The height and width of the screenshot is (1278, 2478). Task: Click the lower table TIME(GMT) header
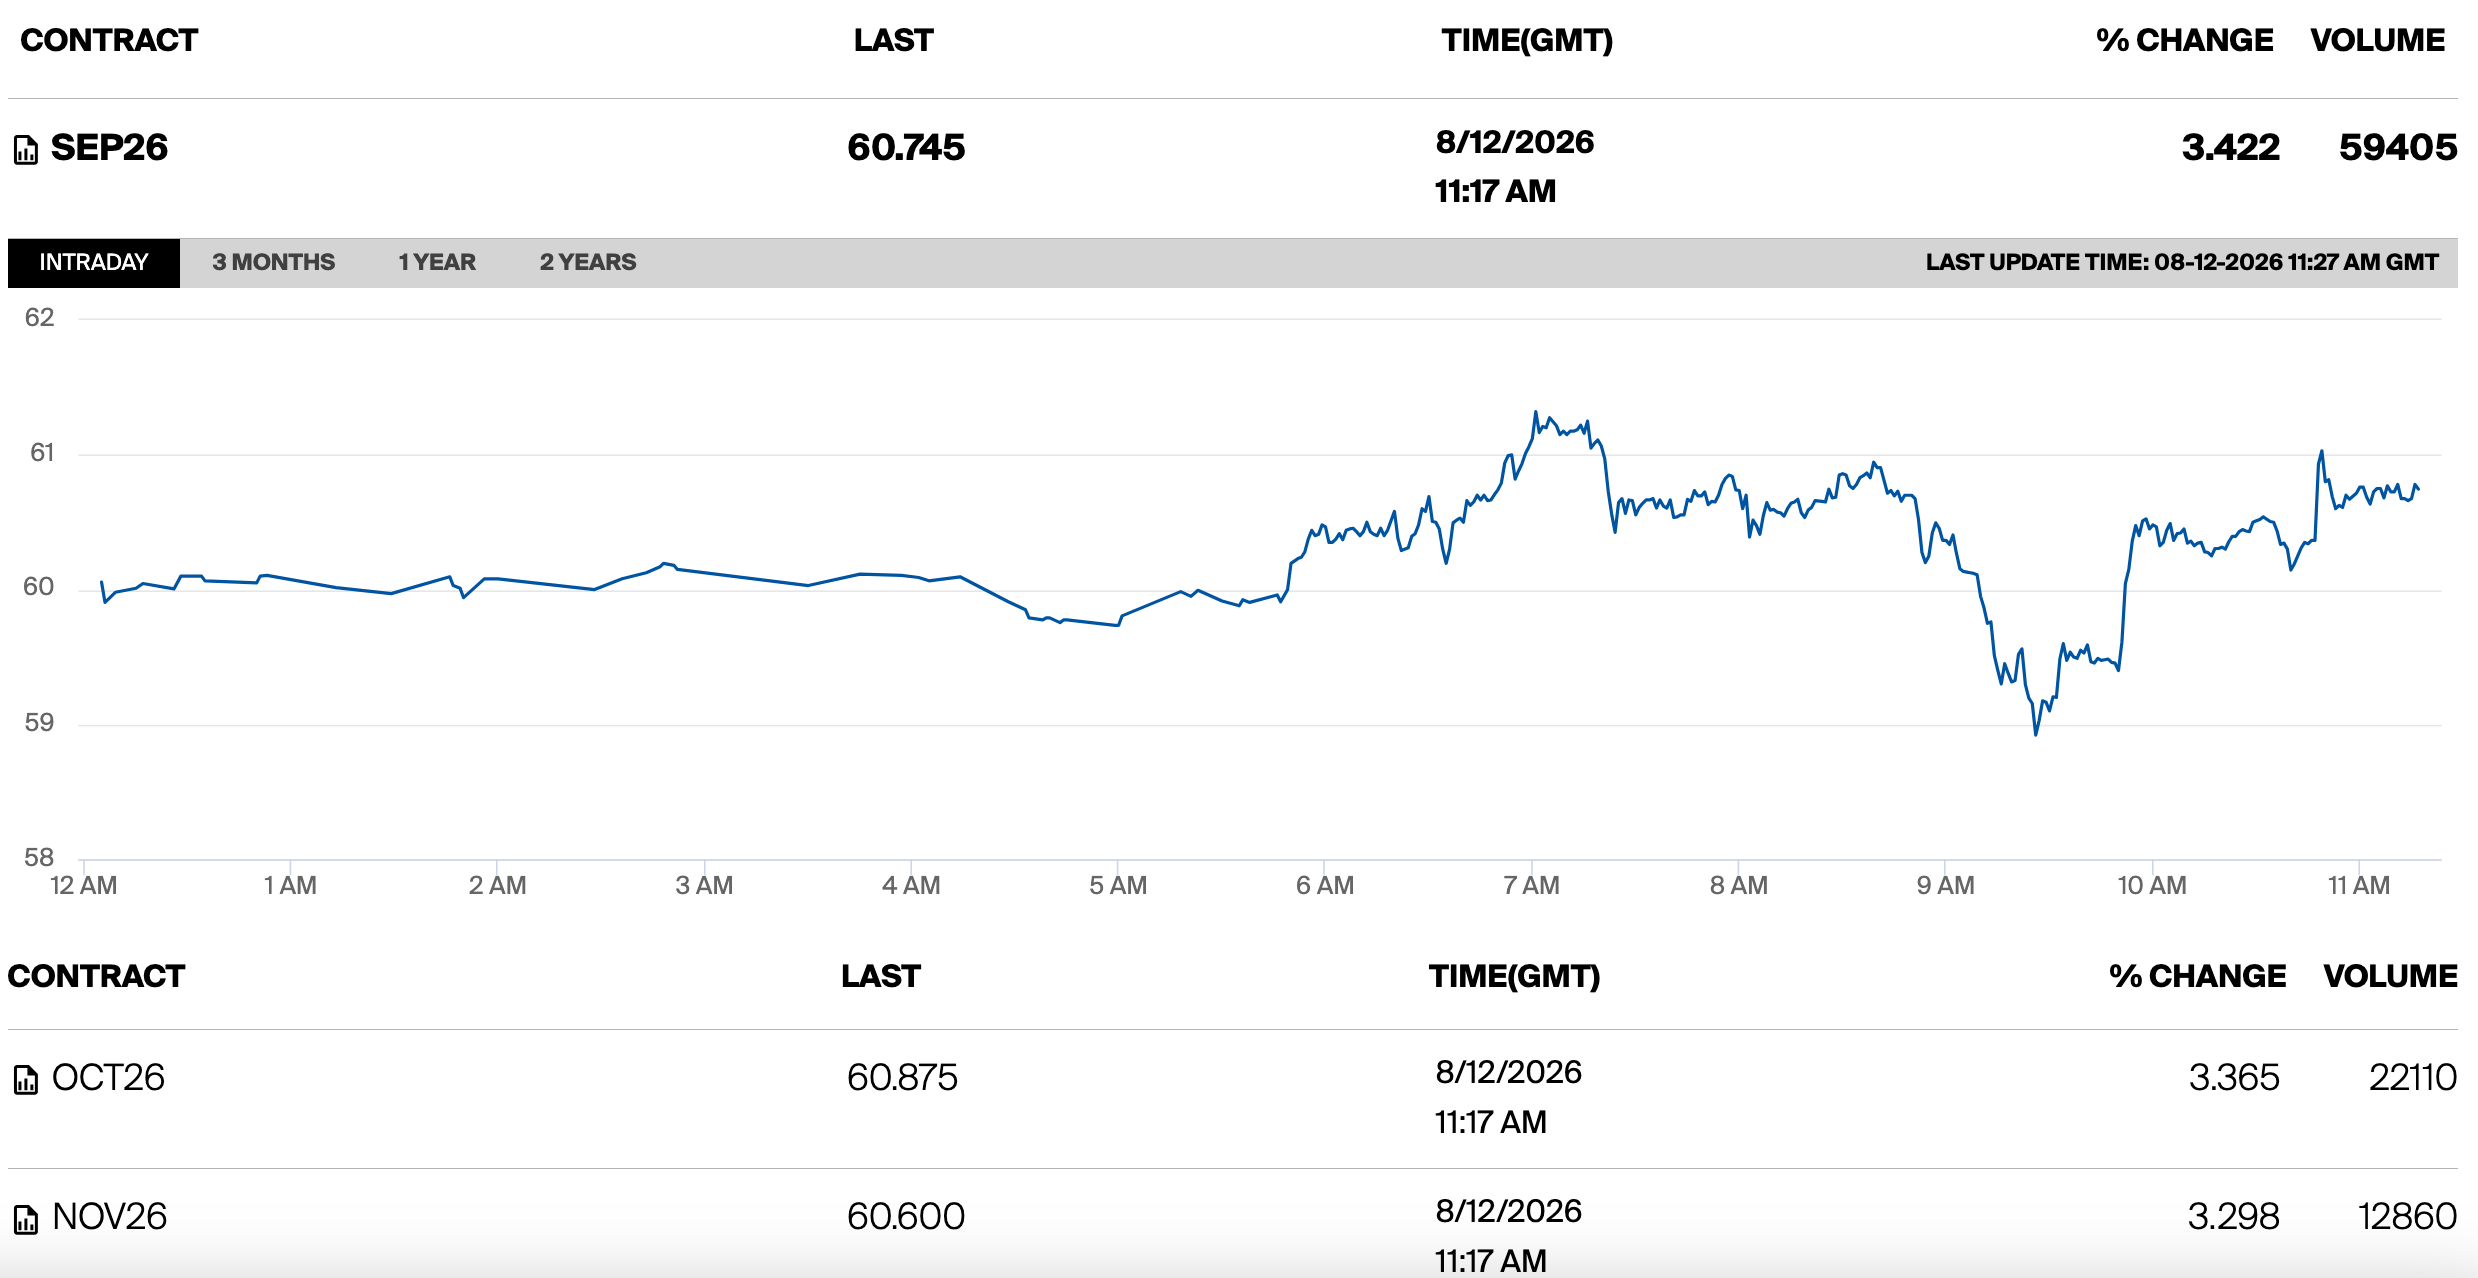(1514, 976)
